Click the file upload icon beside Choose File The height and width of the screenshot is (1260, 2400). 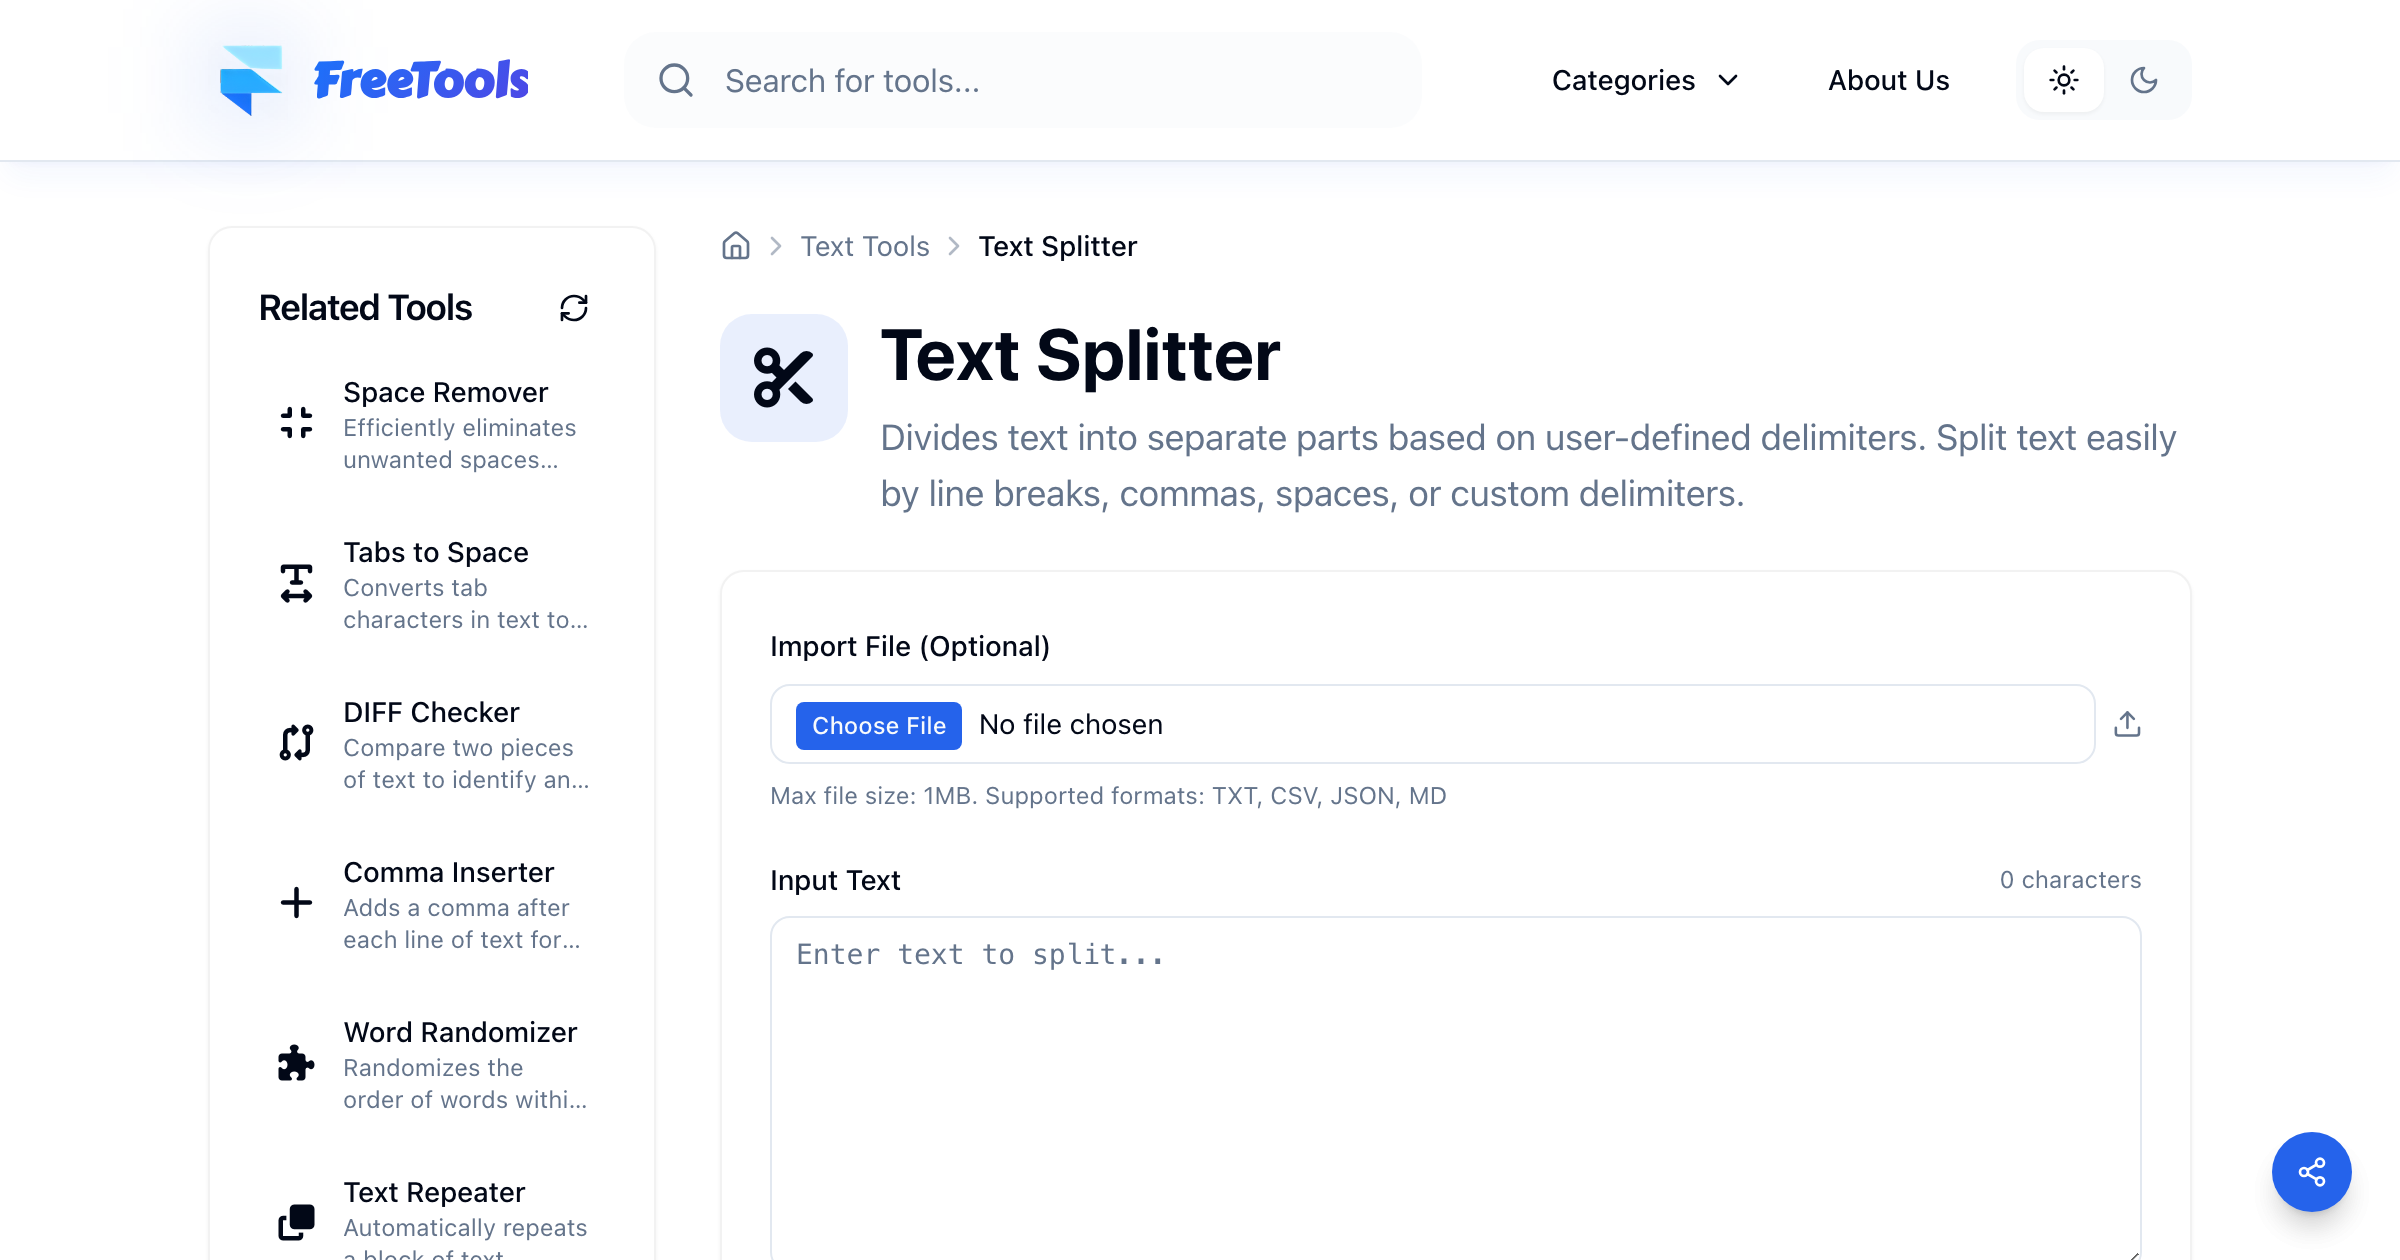click(2128, 724)
